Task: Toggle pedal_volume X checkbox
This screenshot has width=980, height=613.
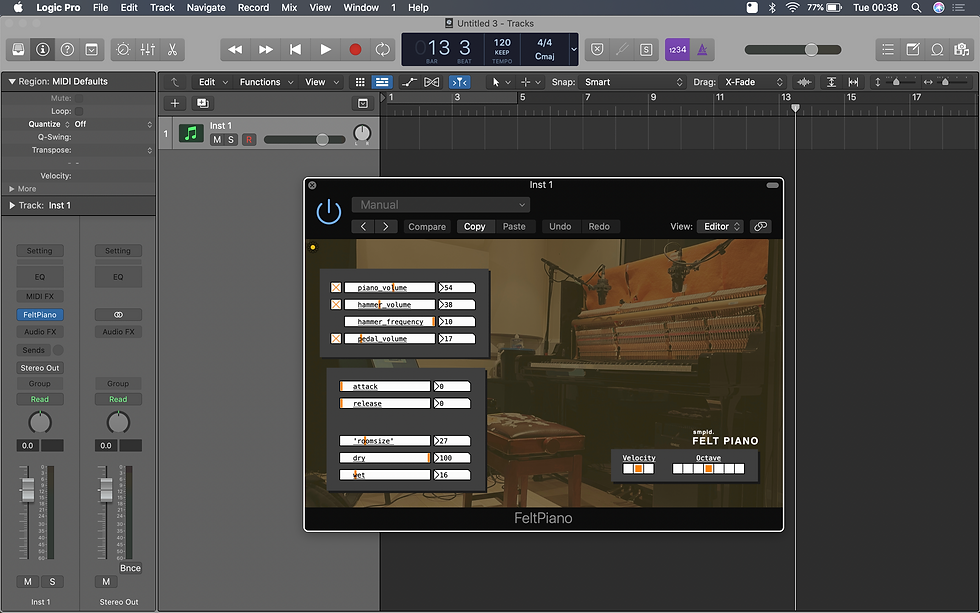Action: coord(336,339)
